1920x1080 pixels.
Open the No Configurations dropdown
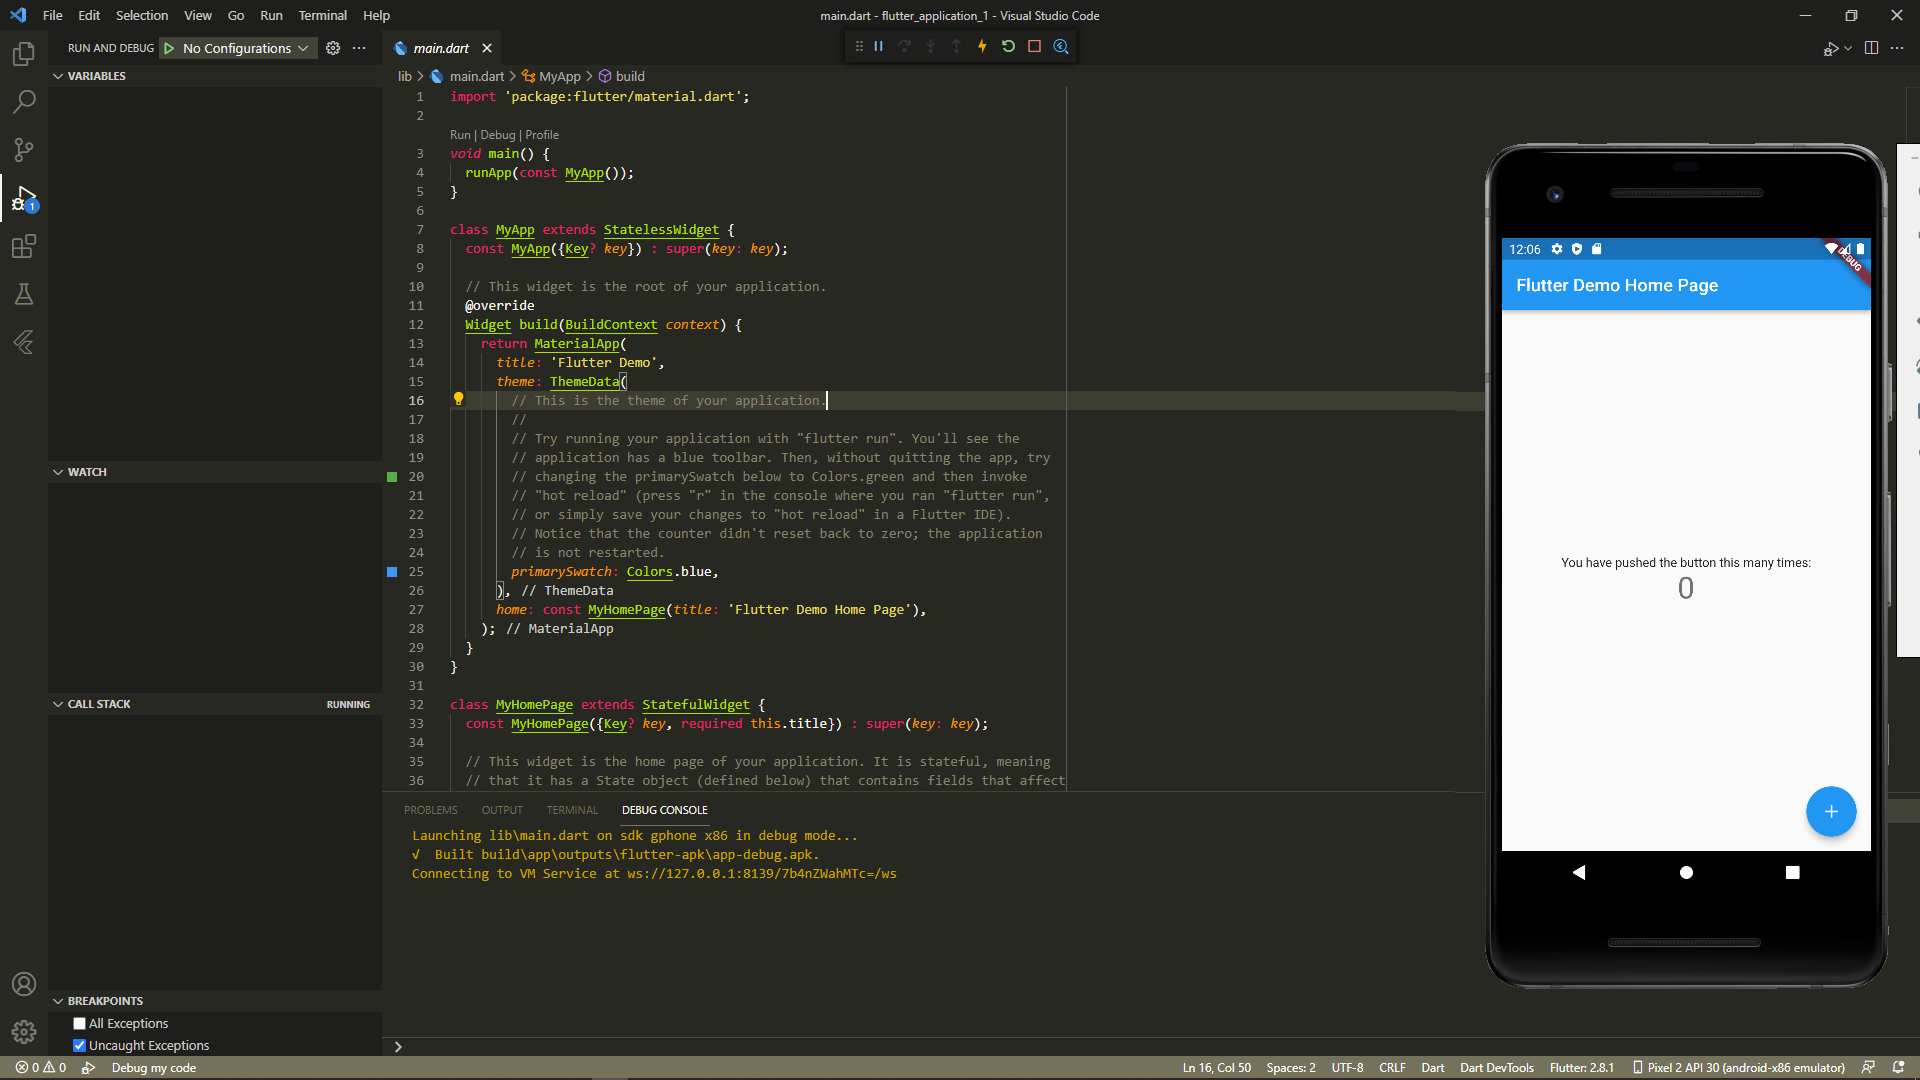pyautogui.click(x=245, y=48)
